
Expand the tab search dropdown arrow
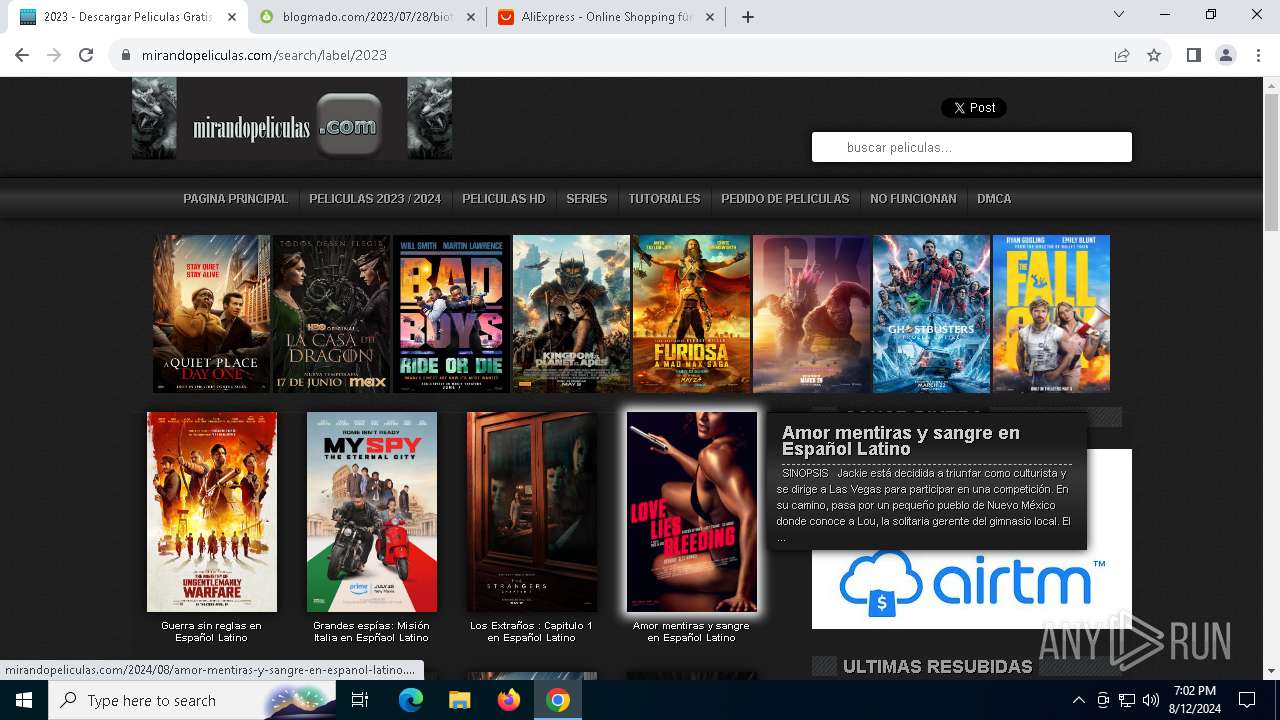pyautogui.click(x=1119, y=14)
